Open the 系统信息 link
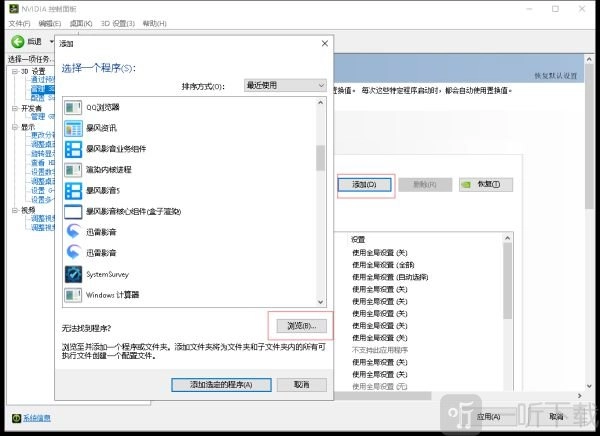This screenshot has height=436, width=600. click(x=36, y=417)
